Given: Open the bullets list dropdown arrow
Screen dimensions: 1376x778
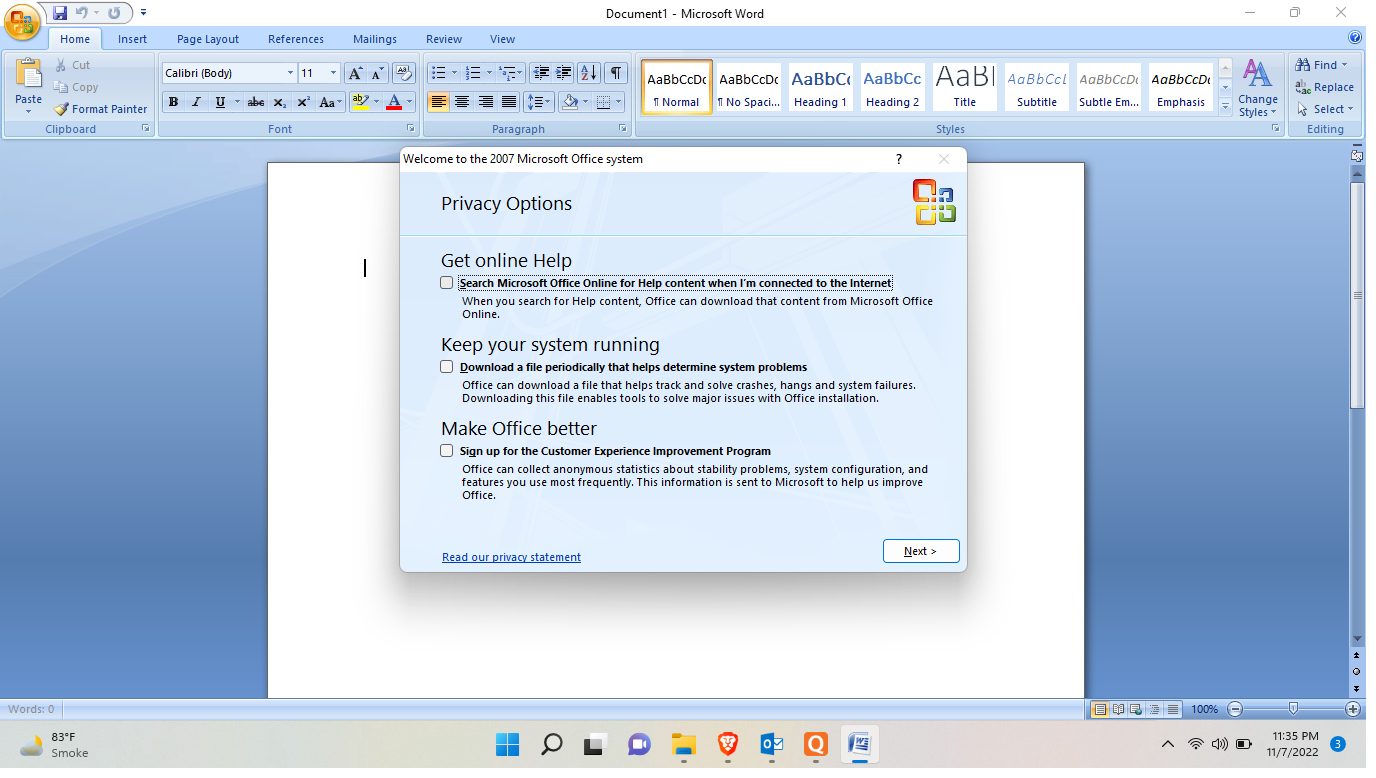Looking at the screenshot, I should click(454, 73).
